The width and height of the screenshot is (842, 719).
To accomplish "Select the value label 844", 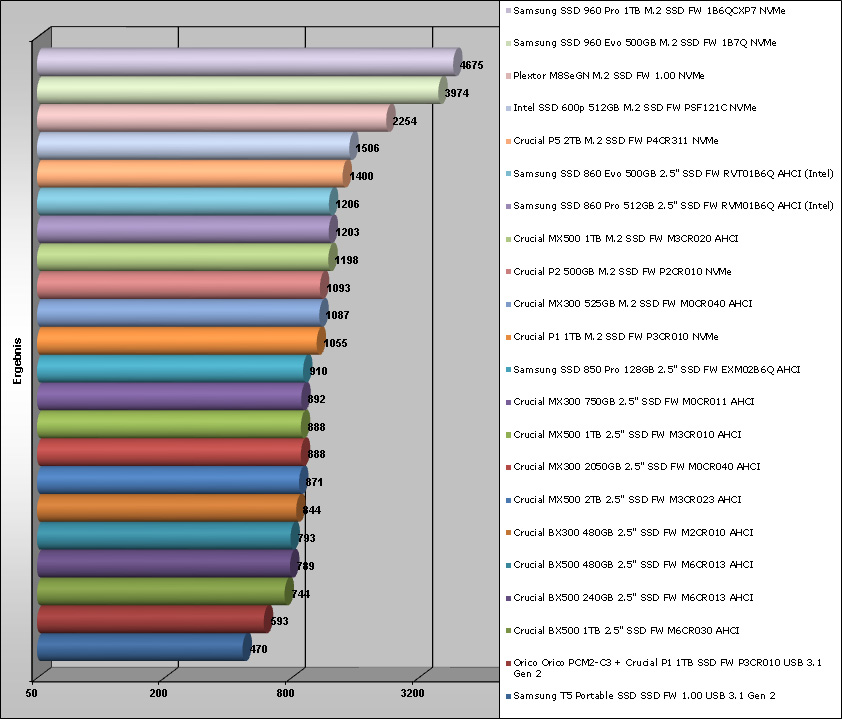I will point(312,510).
